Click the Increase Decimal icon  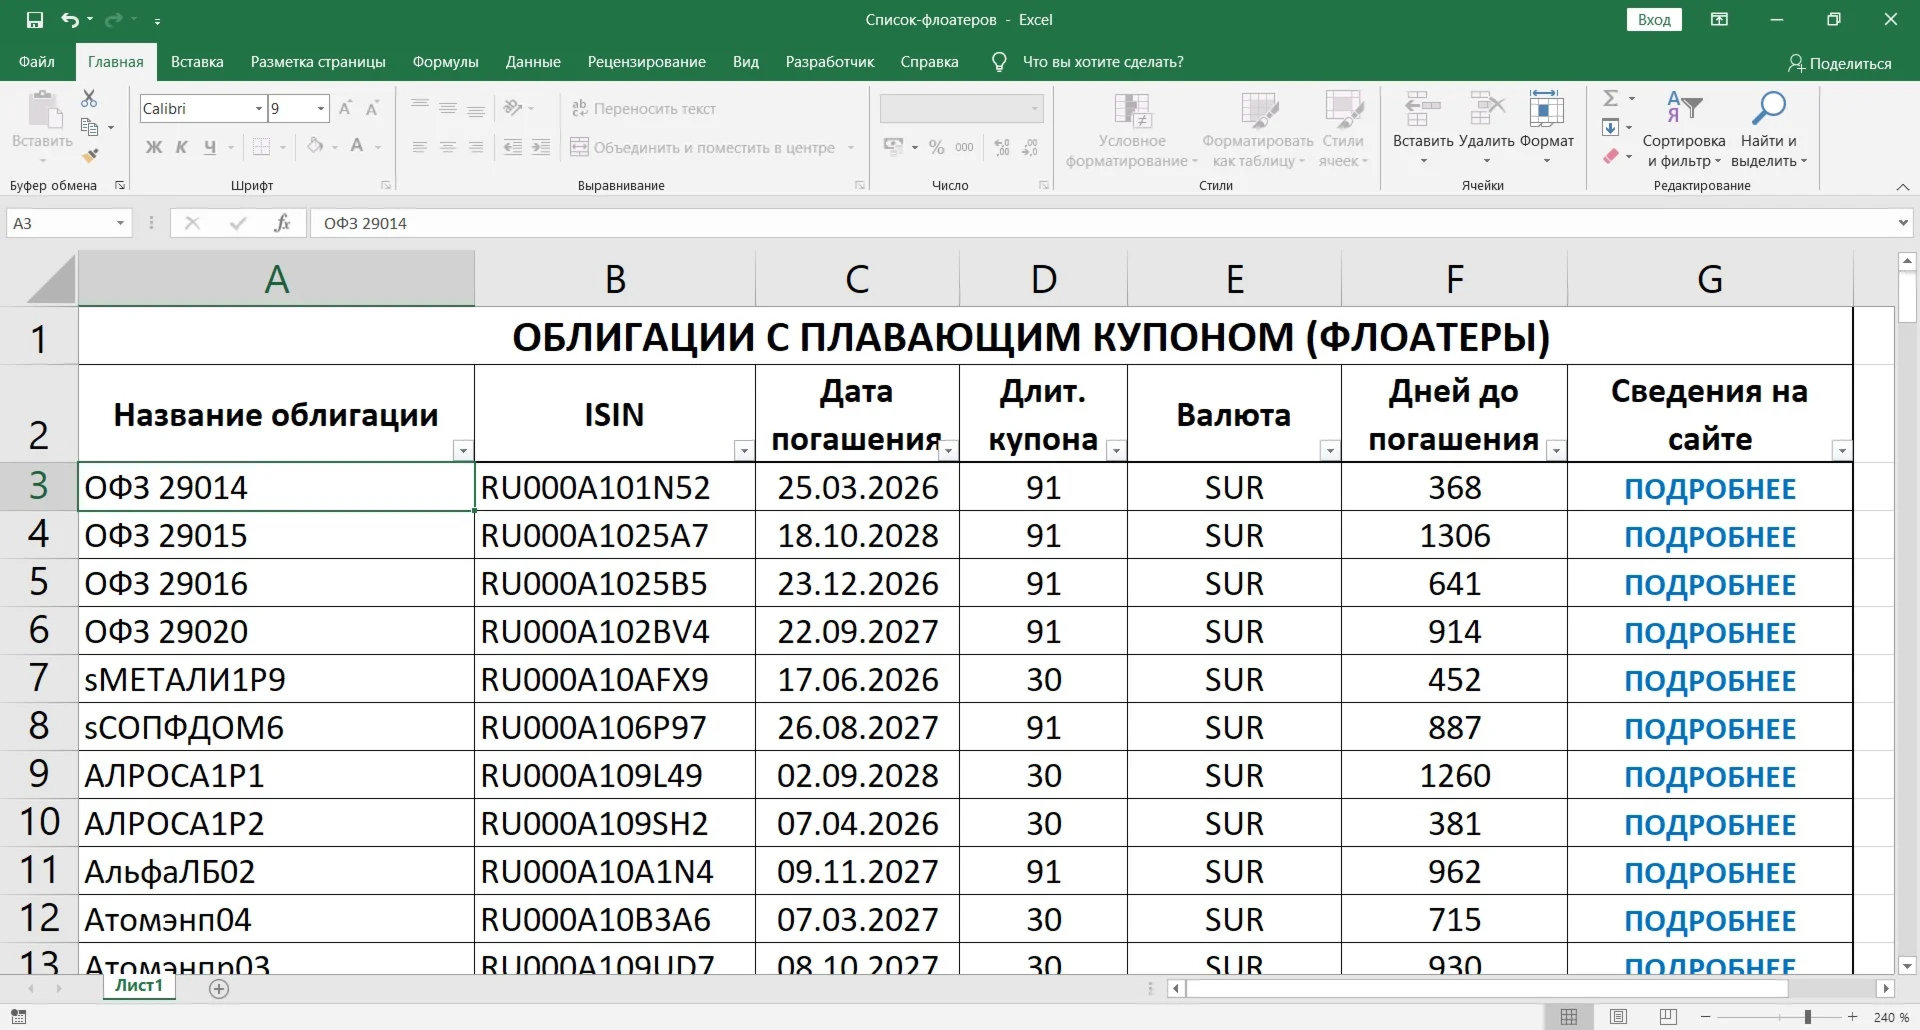1001,147
